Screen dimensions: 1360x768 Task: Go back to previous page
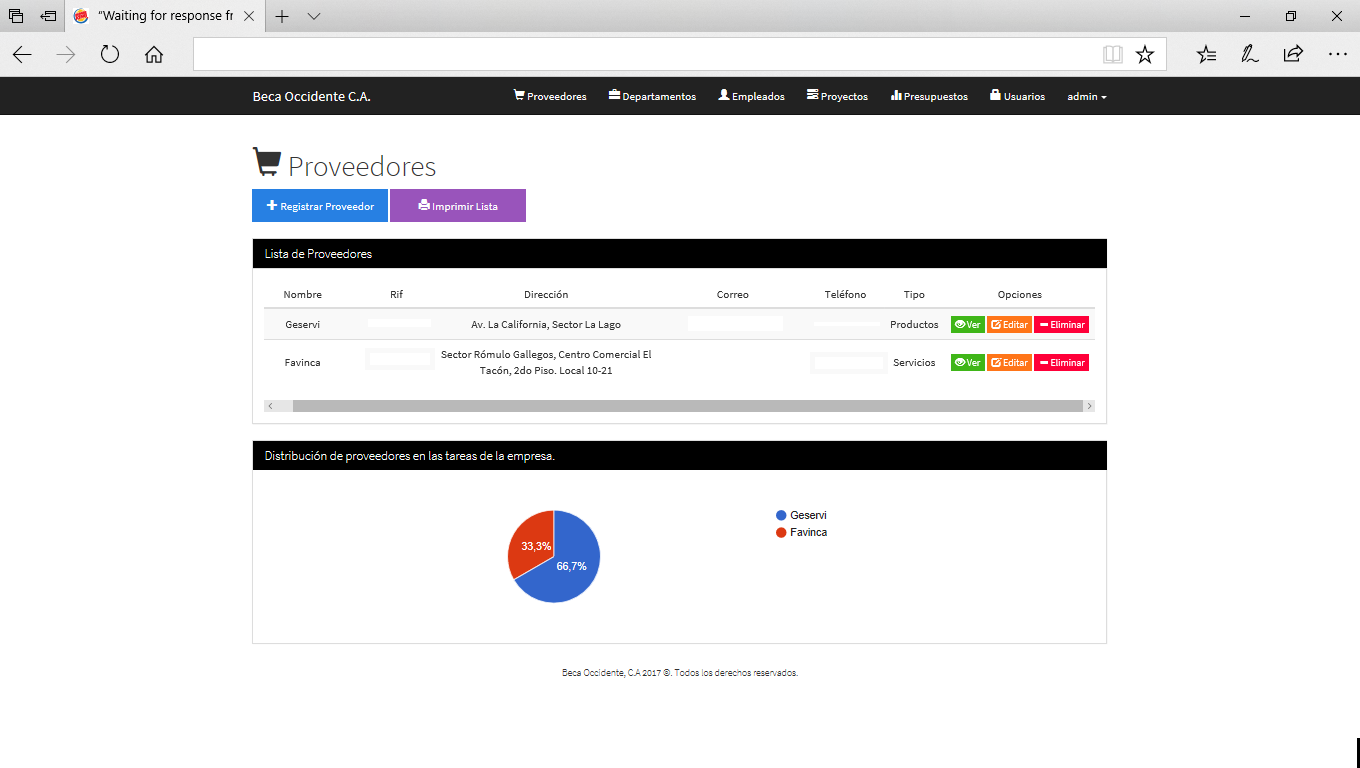(22, 55)
